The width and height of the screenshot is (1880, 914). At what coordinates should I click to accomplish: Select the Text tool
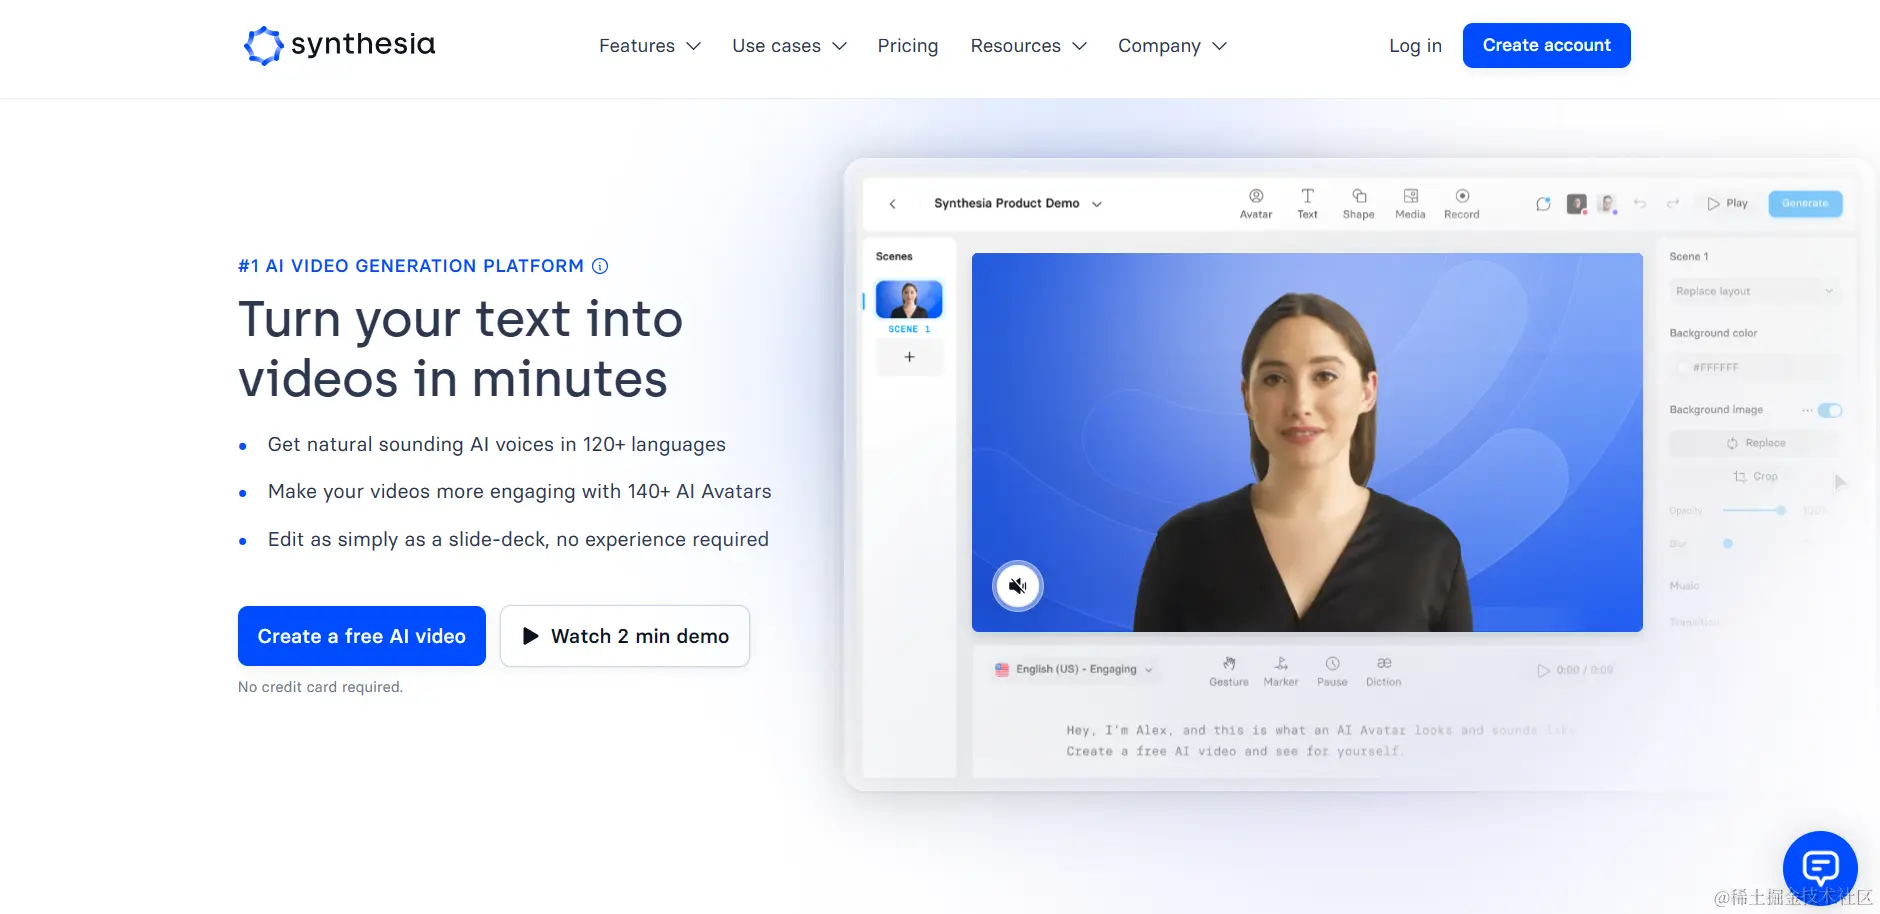click(x=1307, y=204)
